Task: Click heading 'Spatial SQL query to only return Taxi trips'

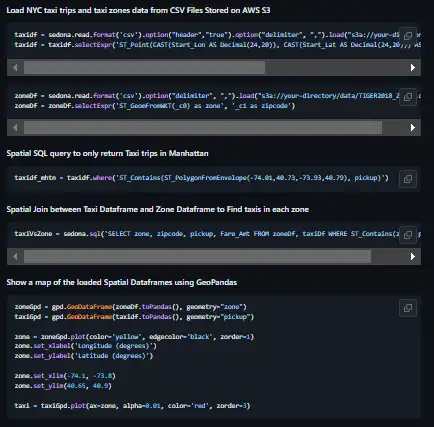Action: click(107, 153)
